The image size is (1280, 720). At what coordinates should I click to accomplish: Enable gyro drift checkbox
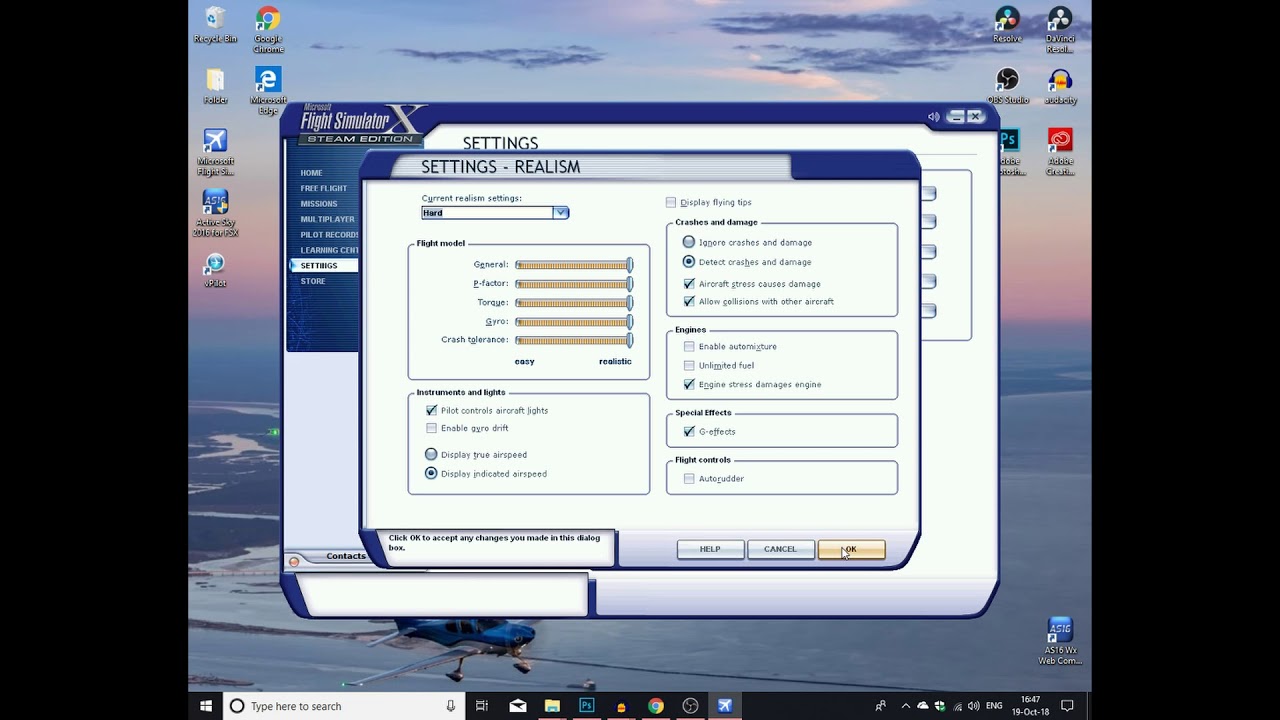pyautogui.click(x=431, y=428)
